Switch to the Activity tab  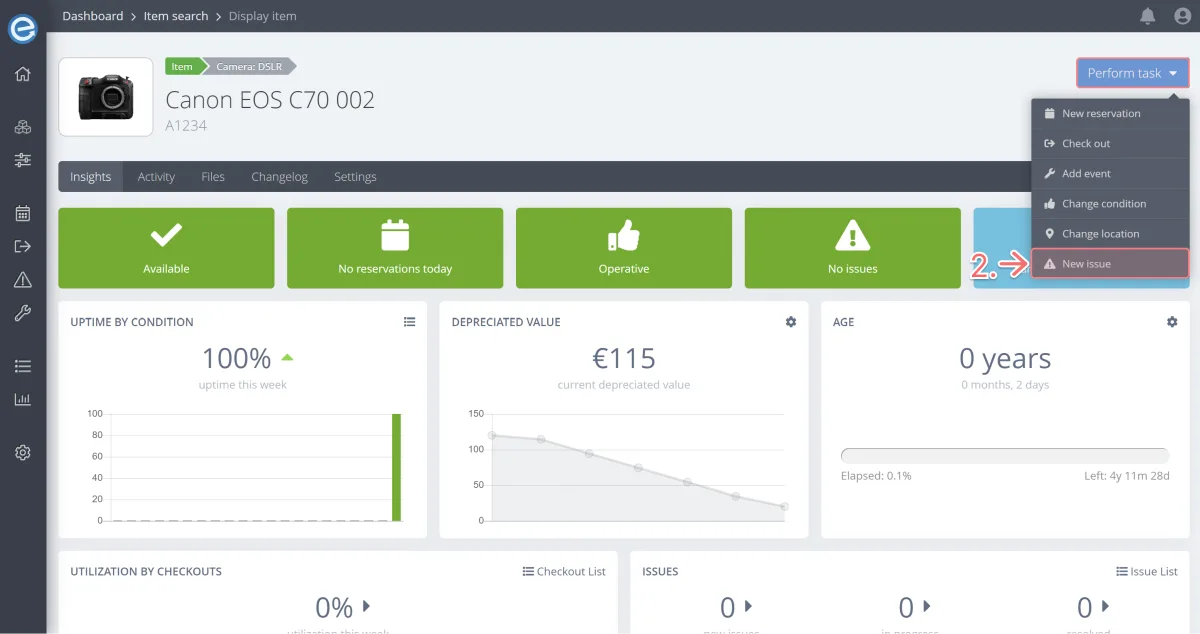[156, 177]
